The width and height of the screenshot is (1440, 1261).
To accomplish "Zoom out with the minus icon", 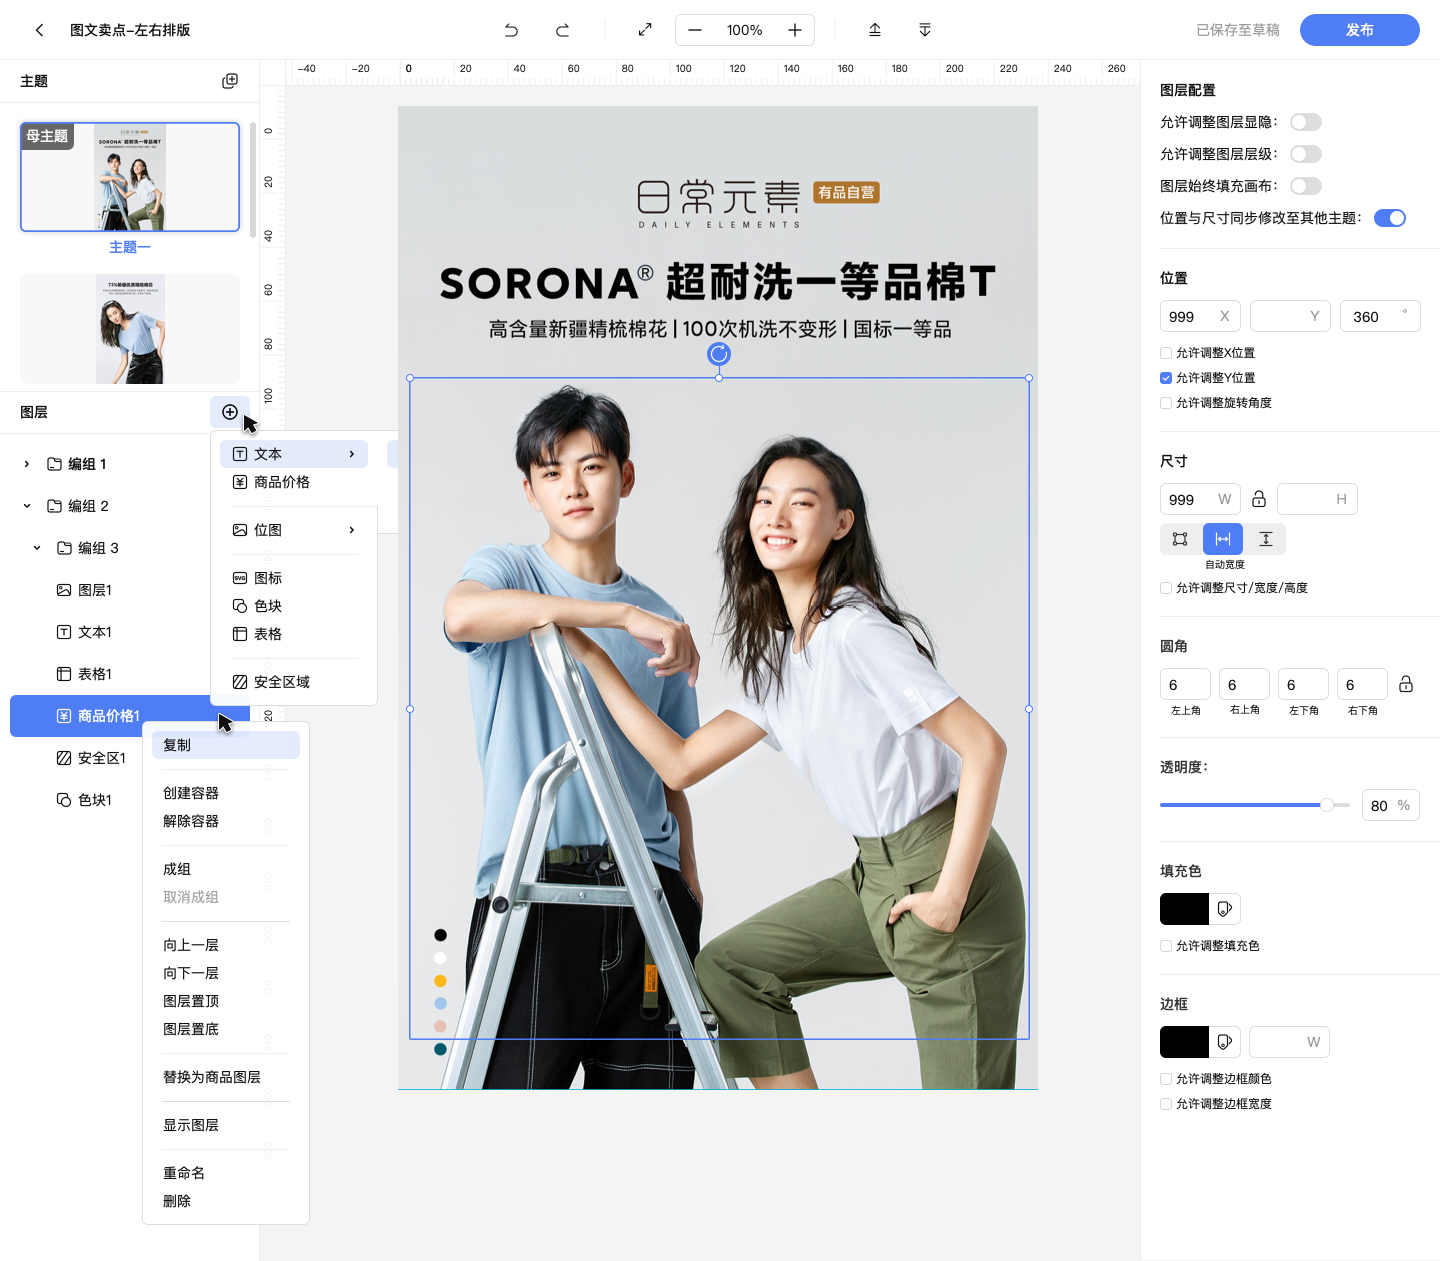I will coord(695,30).
